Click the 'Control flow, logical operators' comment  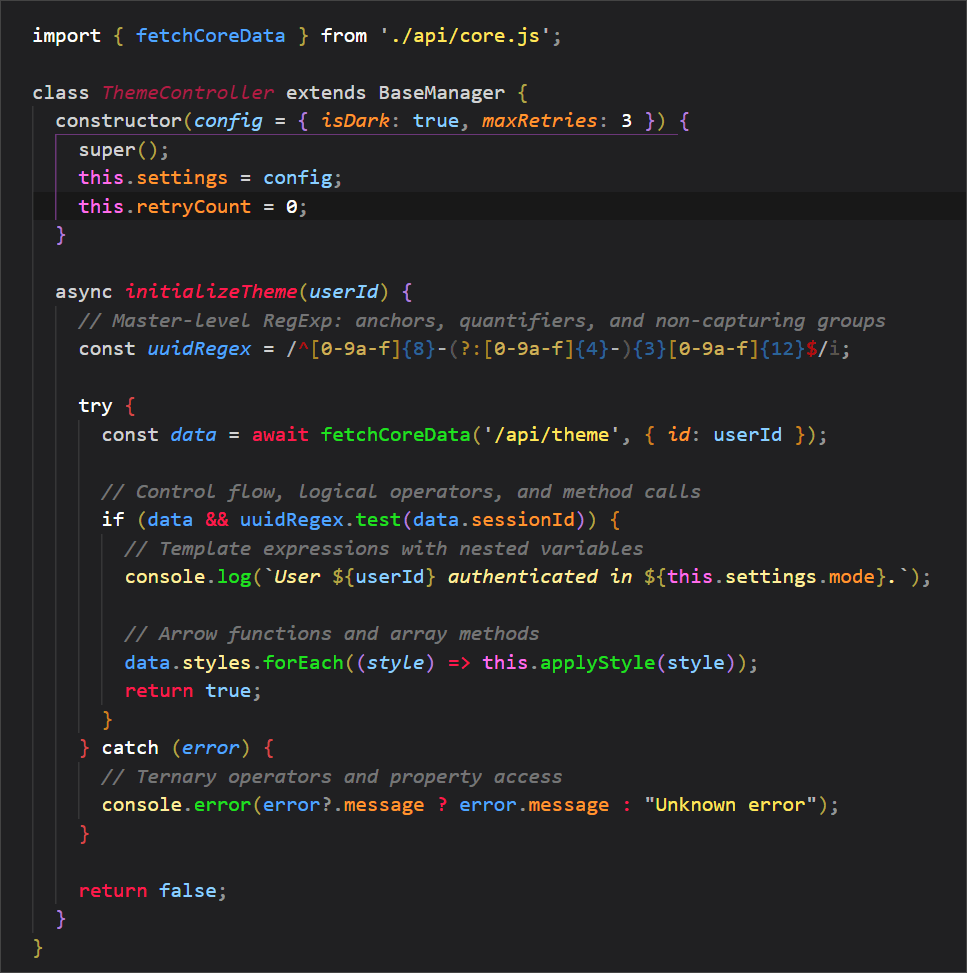401,491
